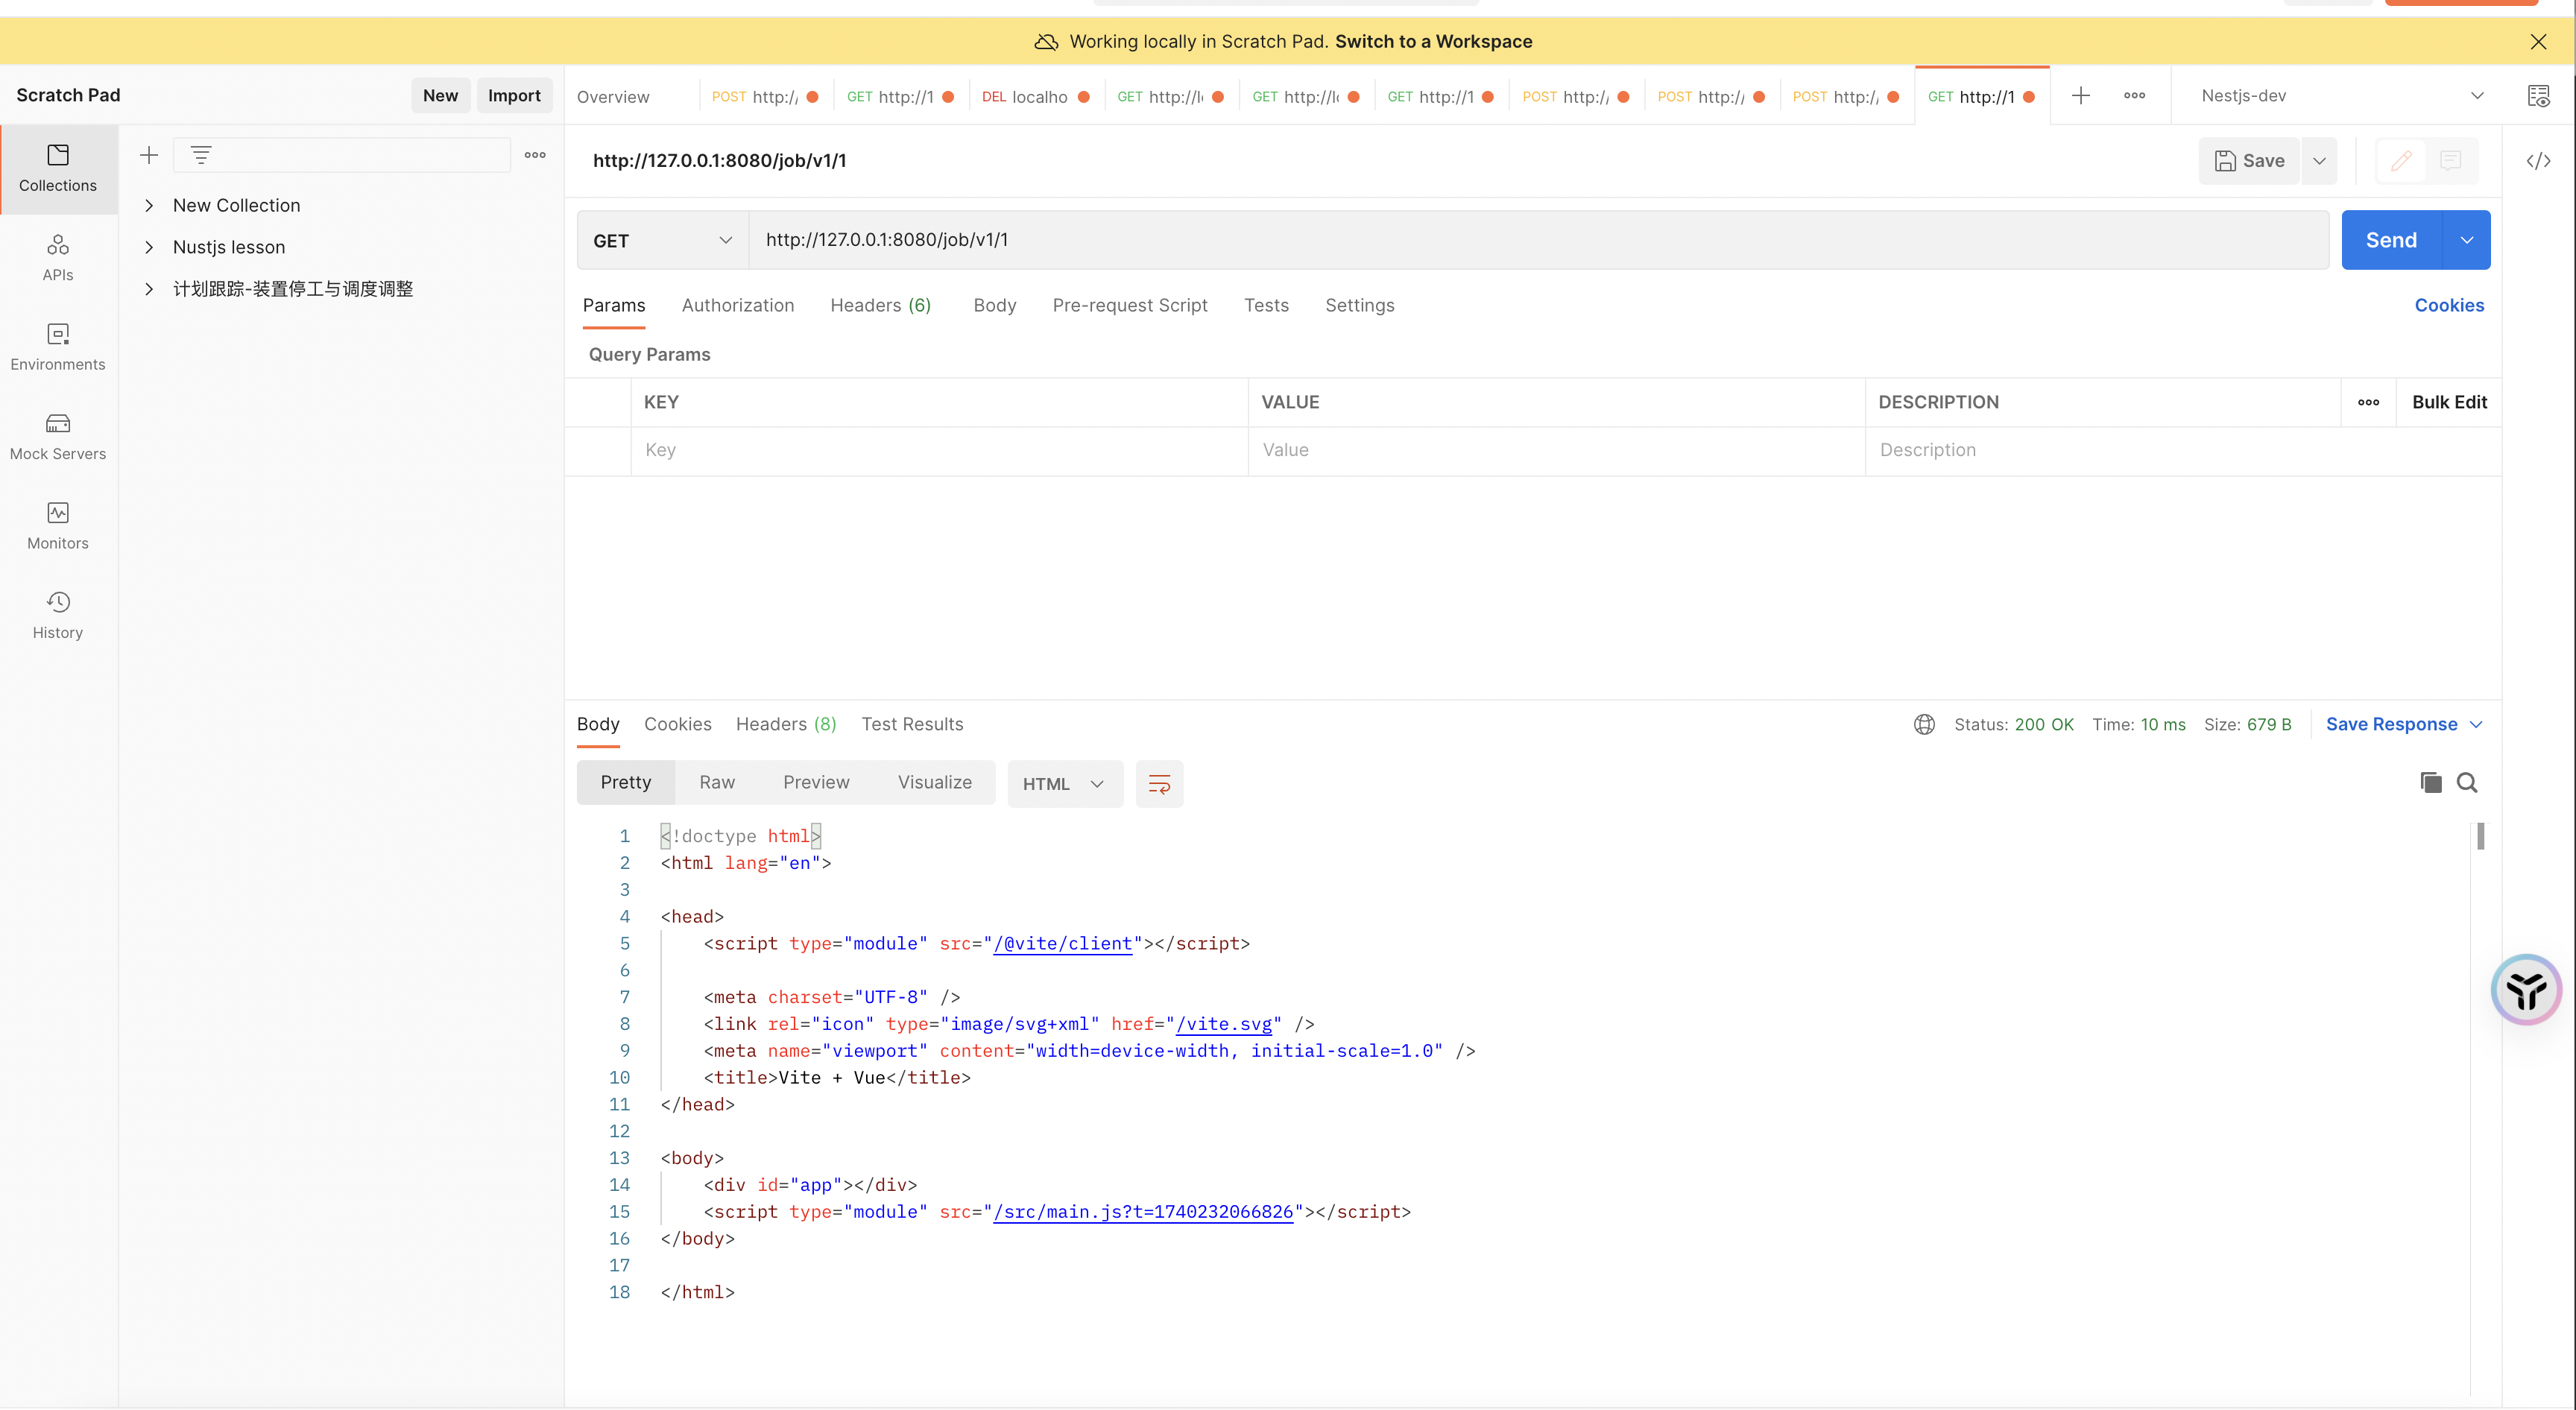2576x1410 pixels.
Task: Close the Scratch Pad yellow banner
Action: coord(2538,42)
